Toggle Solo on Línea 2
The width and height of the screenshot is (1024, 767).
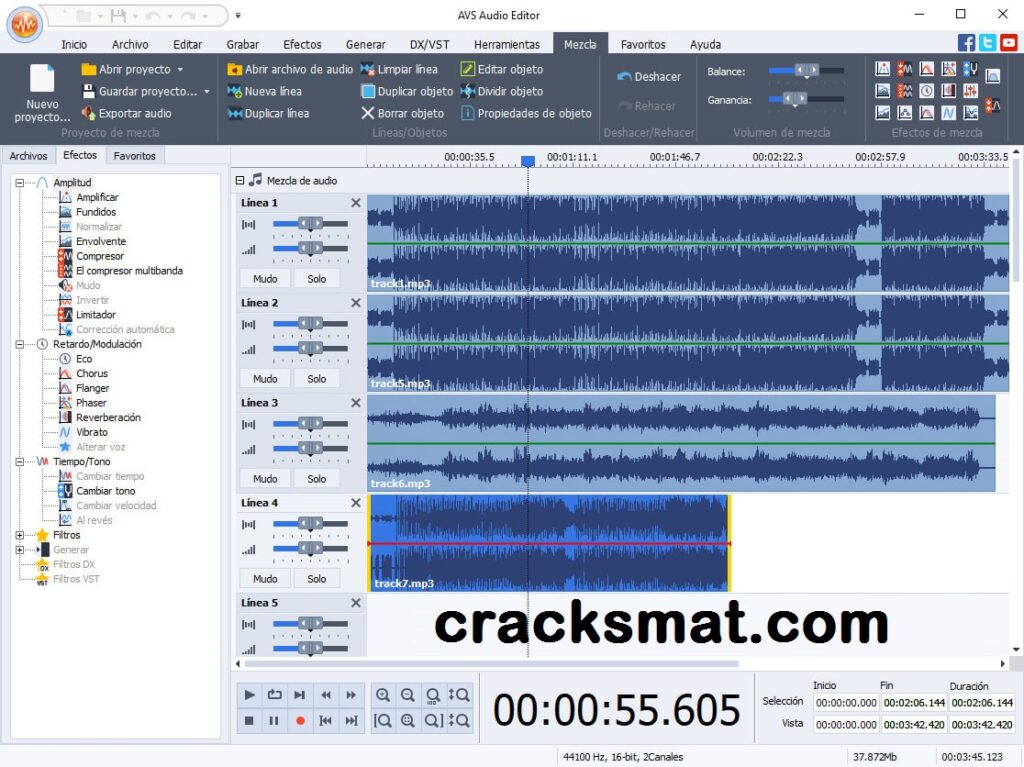[x=317, y=379]
